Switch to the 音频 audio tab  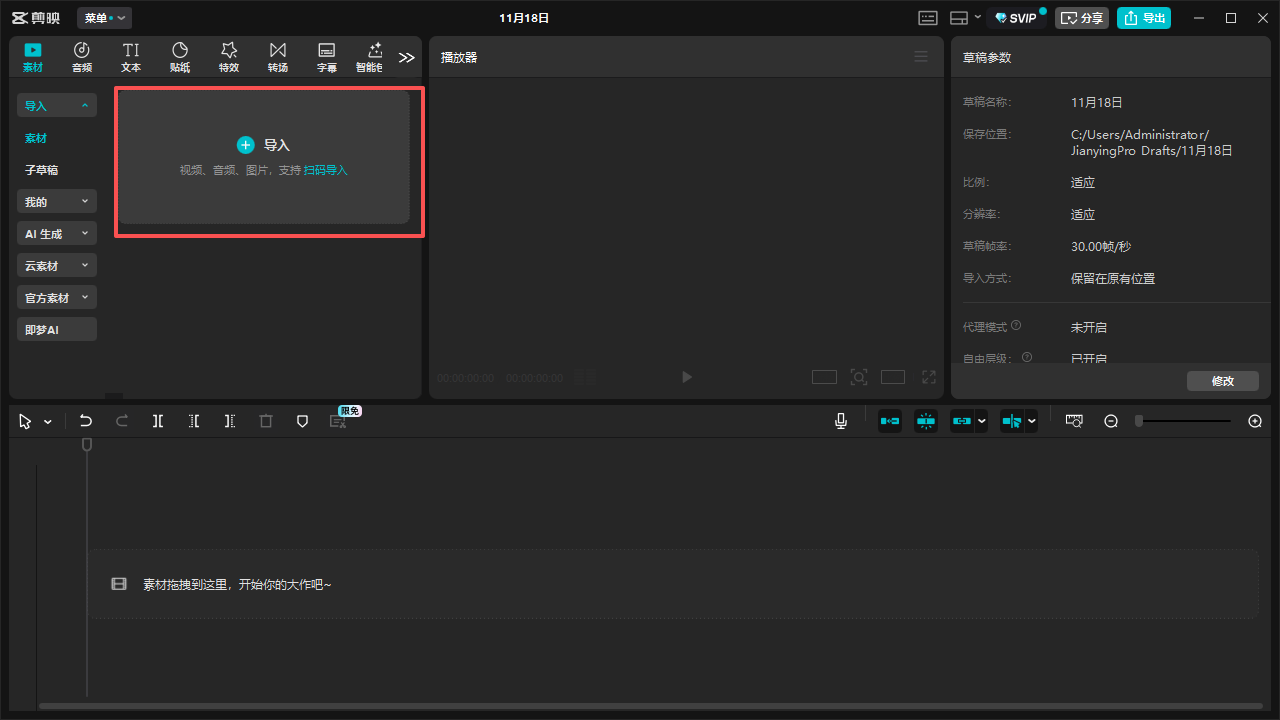click(x=82, y=57)
